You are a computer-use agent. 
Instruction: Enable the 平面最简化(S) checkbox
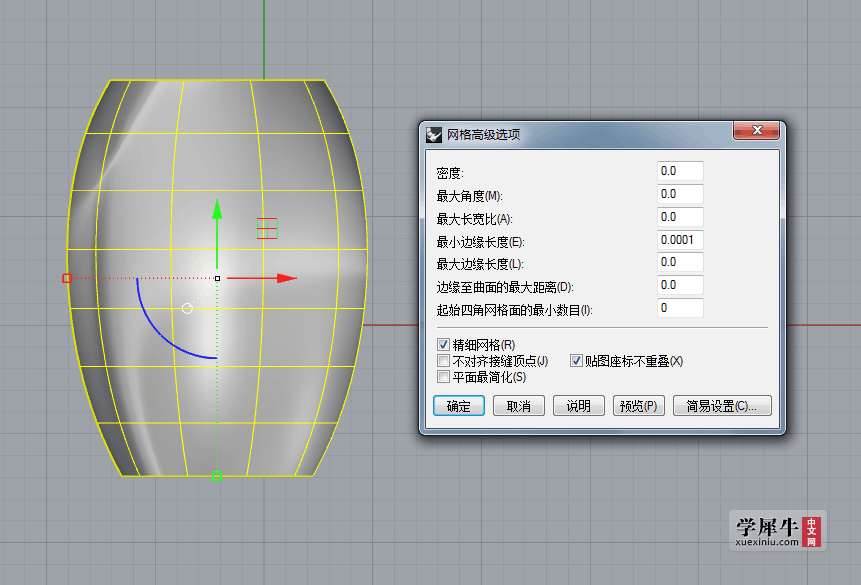click(444, 377)
